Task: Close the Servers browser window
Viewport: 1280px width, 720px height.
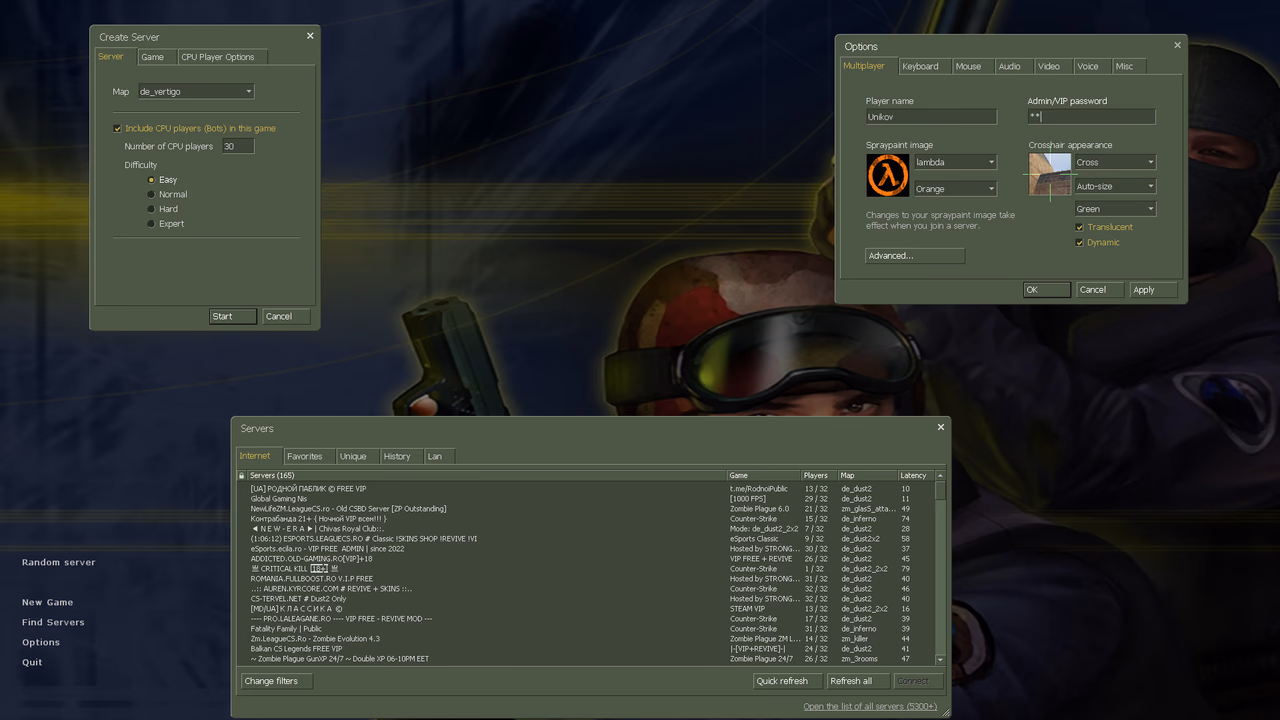Action: tap(940, 427)
